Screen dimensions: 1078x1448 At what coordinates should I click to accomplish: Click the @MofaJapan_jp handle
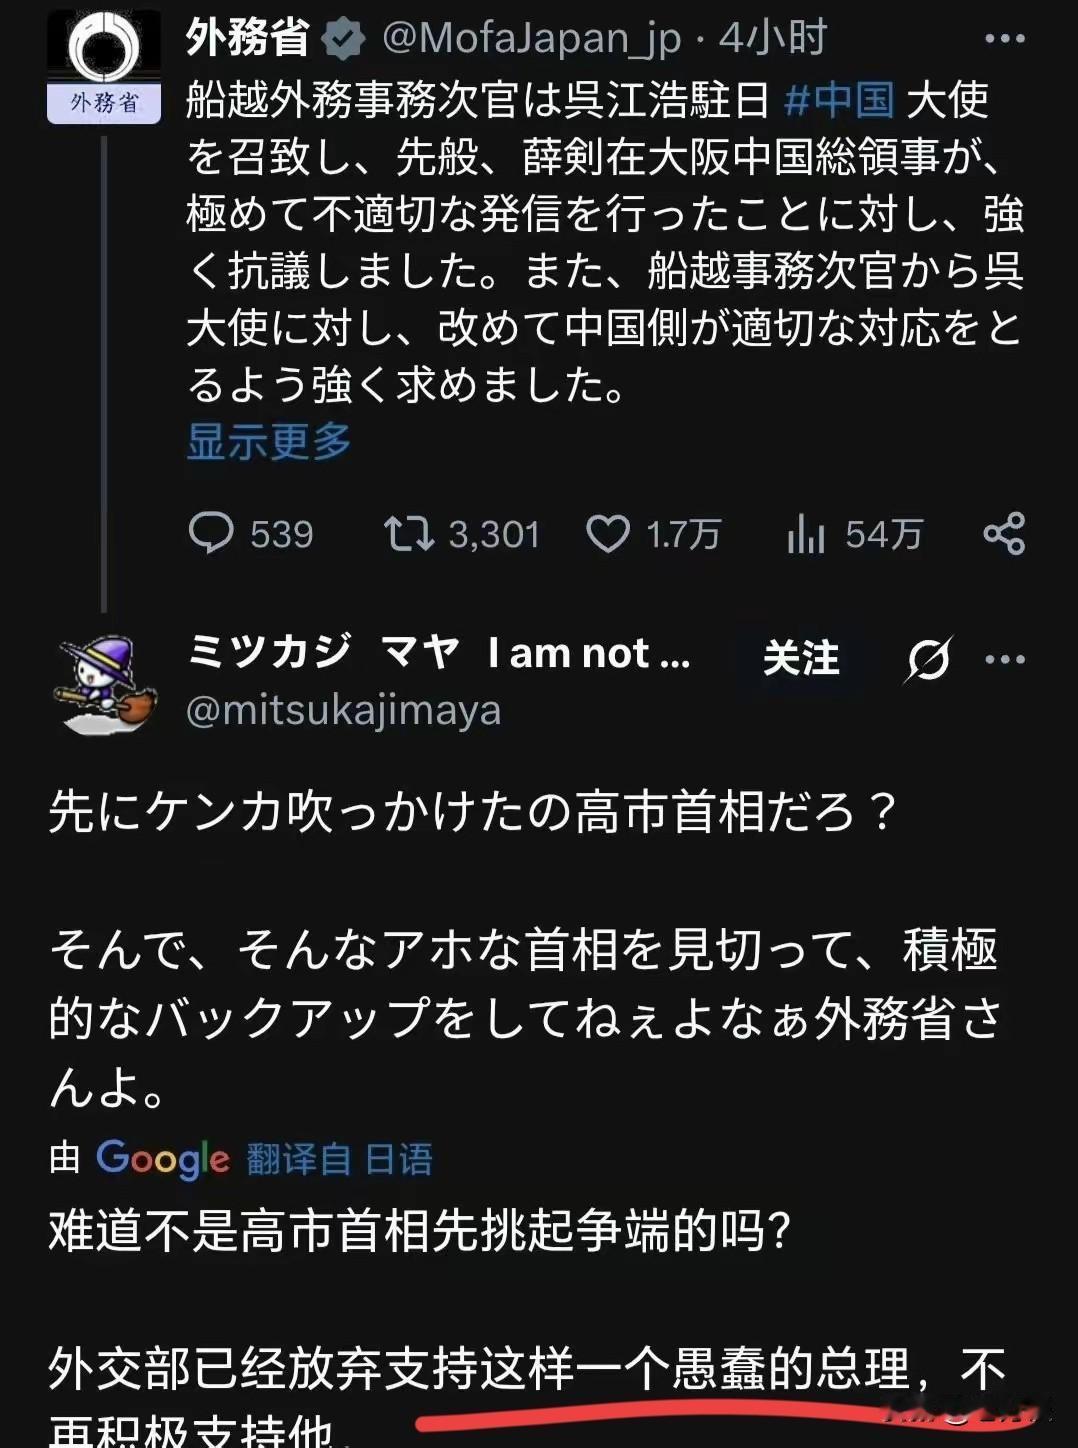click(531, 39)
